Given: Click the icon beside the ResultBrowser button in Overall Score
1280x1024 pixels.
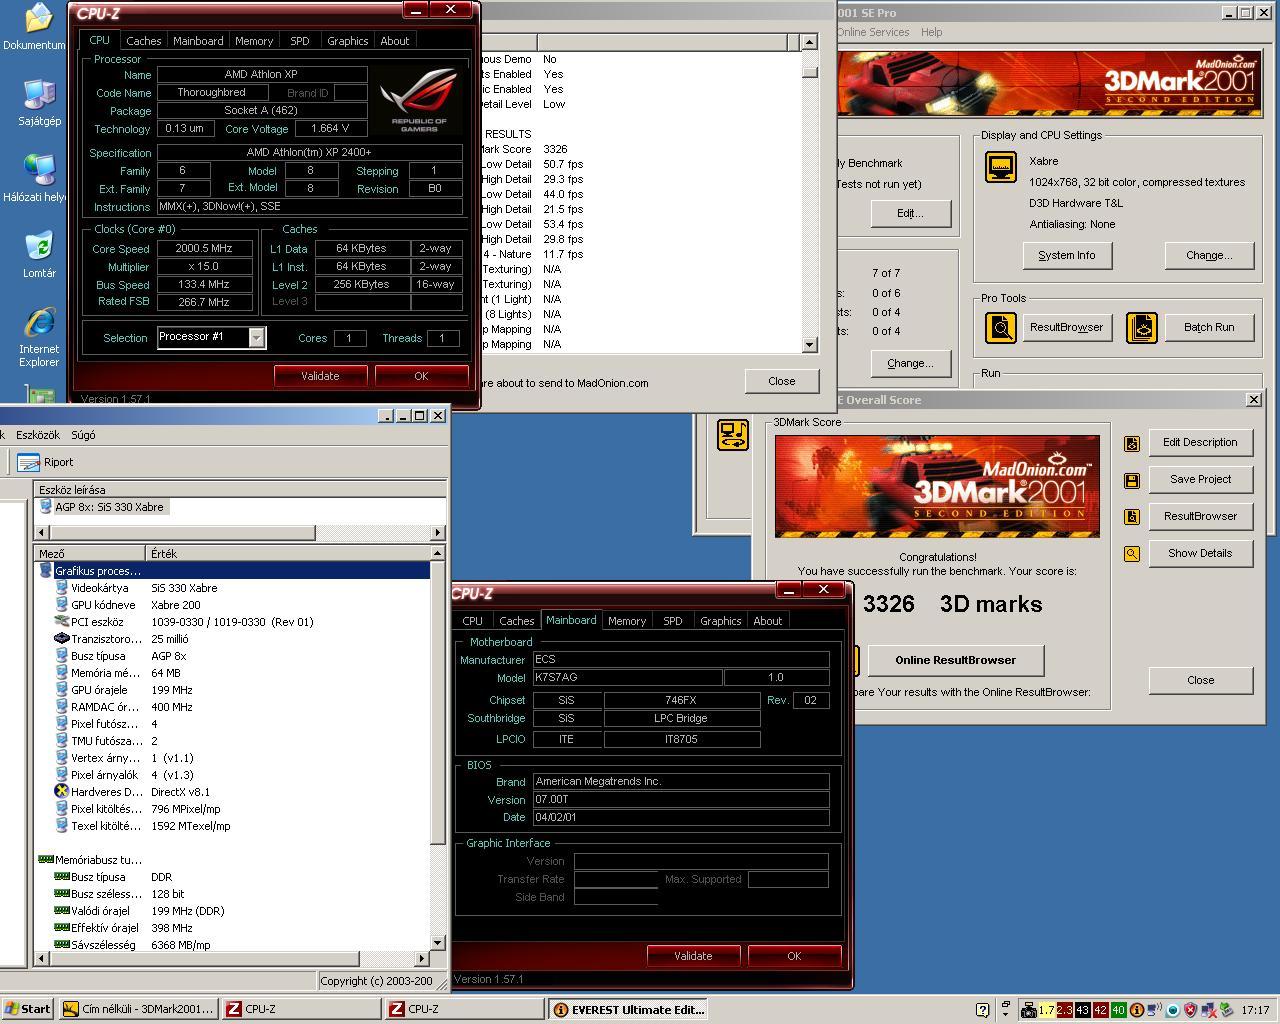Looking at the screenshot, I should tap(1132, 517).
